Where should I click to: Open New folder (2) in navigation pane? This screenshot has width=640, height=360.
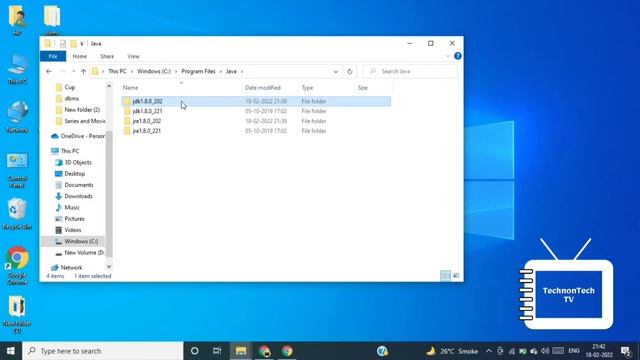pyautogui.click(x=82, y=110)
